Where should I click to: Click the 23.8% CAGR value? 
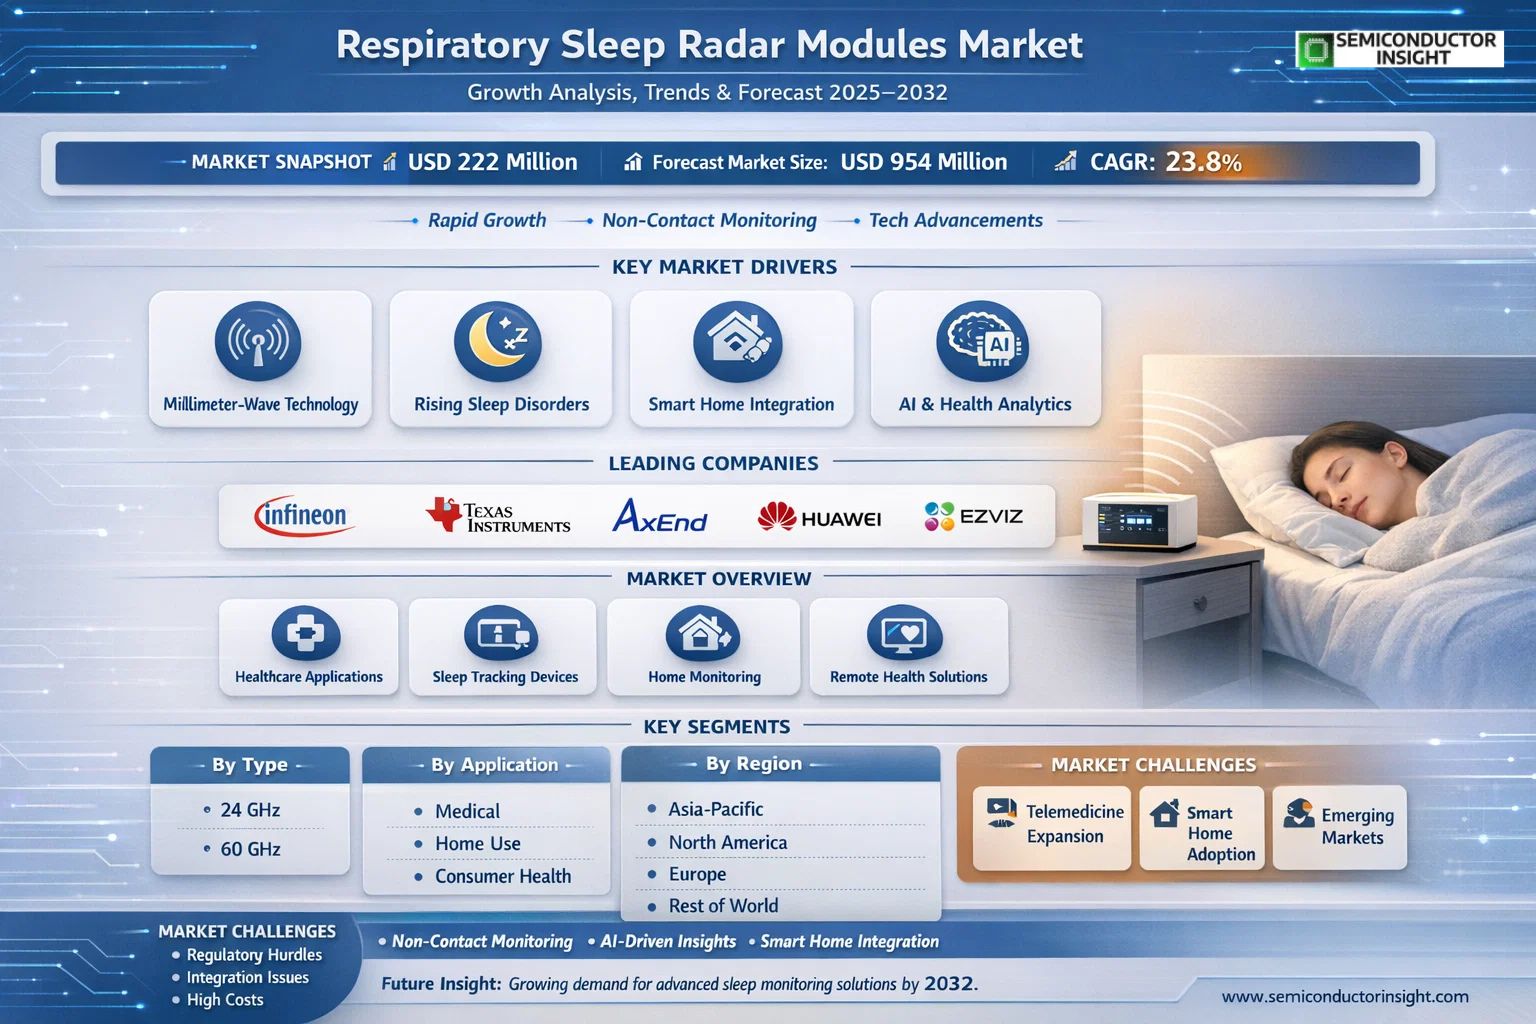point(1203,162)
